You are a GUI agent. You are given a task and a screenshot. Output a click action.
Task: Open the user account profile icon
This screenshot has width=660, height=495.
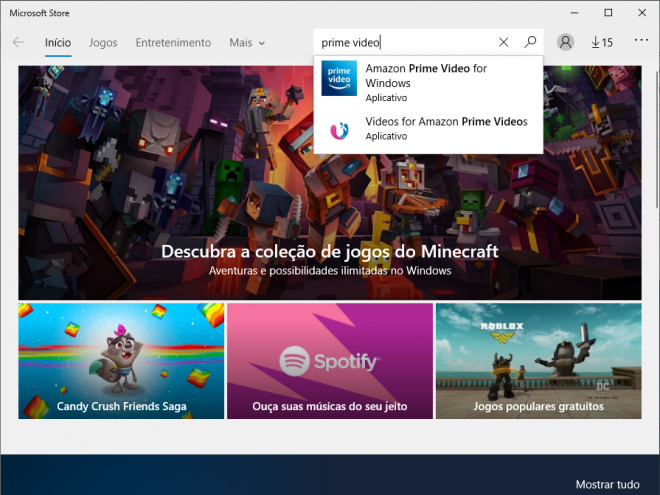pos(565,42)
